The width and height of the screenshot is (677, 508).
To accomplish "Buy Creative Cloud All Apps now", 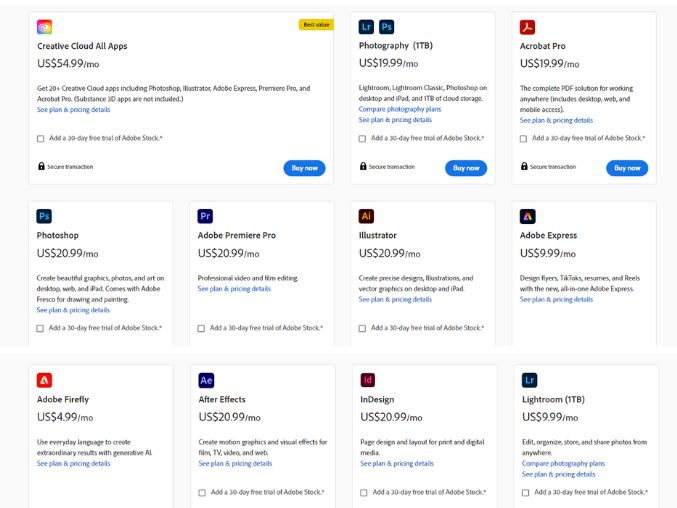I will [304, 168].
